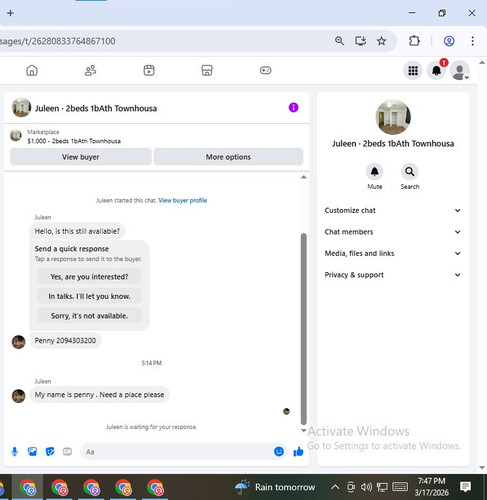Bookmark this page with the star icon

tap(381, 41)
